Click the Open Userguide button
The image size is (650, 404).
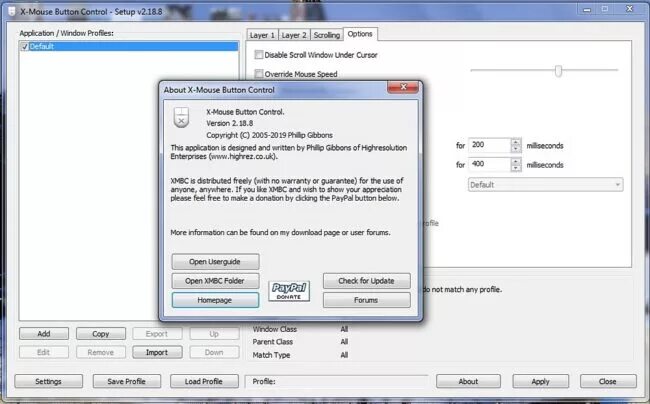(x=215, y=261)
